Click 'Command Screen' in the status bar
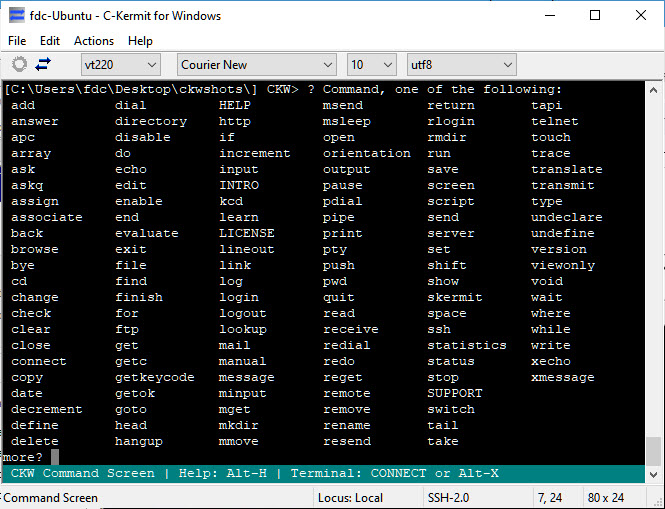This screenshot has height=509, width=665. point(50,498)
